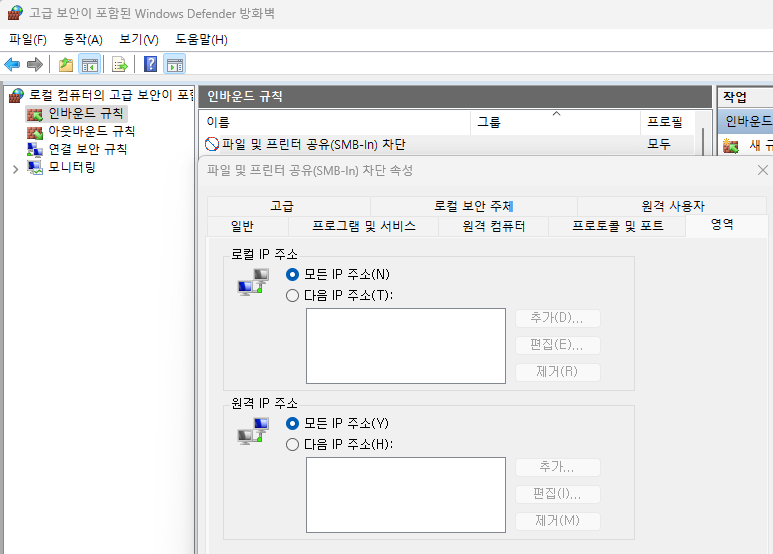Open the 동작(A) menu
The height and width of the screenshot is (554, 773).
coord(83,39)
